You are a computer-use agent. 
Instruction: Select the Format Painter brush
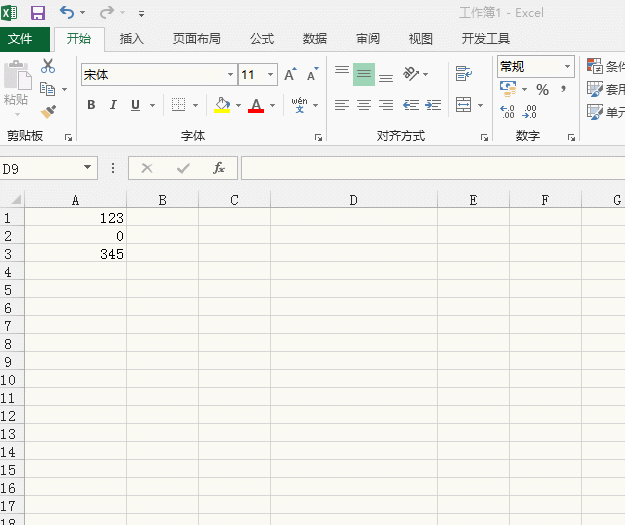[x=48, y=112]
